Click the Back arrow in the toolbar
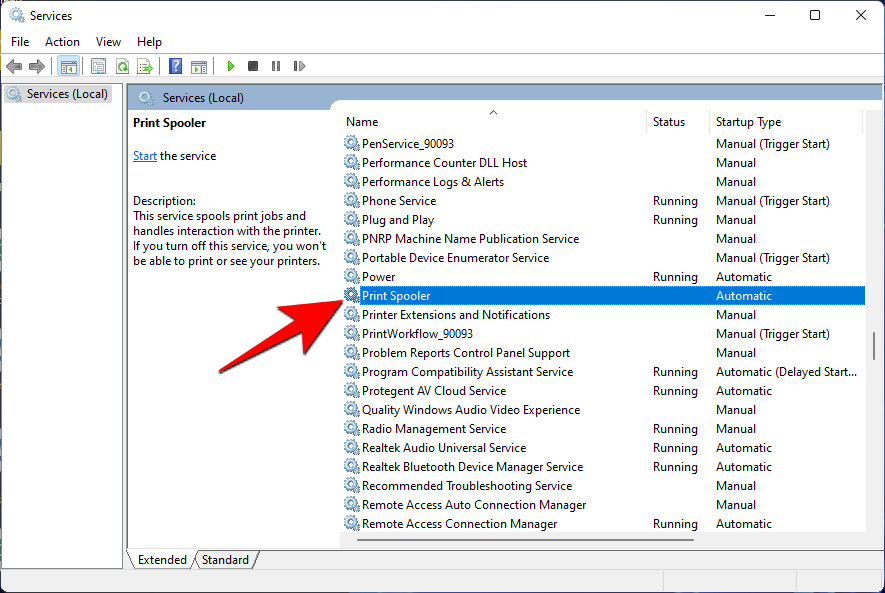Screen dimensions: 885x593 click(x=14, y=66)
